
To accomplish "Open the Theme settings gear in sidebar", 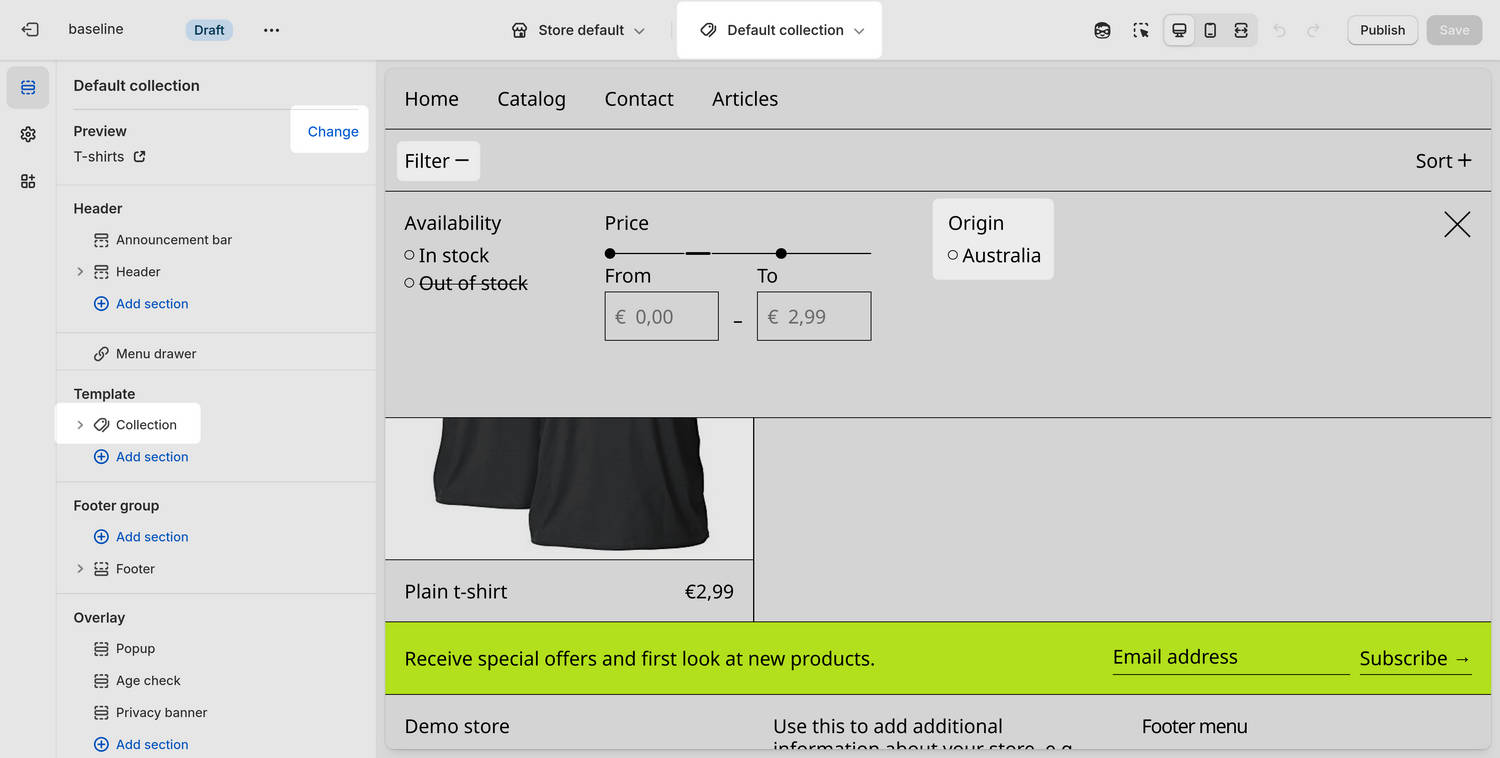I will click(x=28, y=133).
